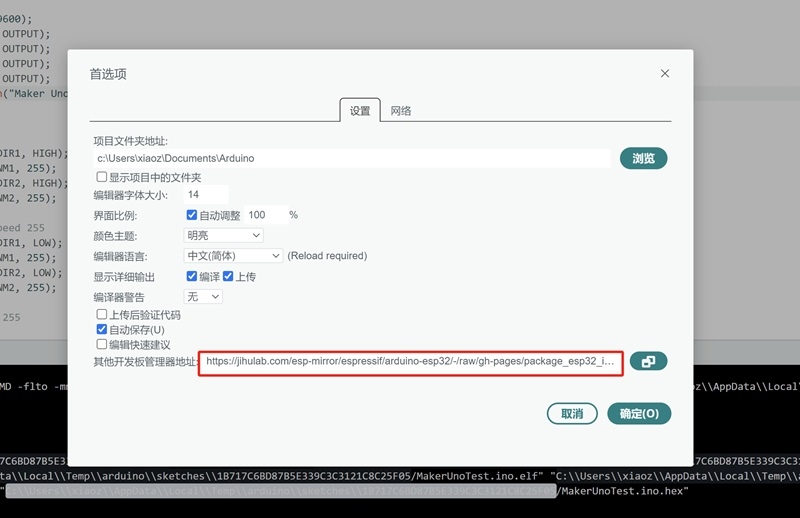The width and height of the screenshot is (800, 518).
Task: Close the 首选项 dialog with X
Action: [x=665, y=74]
